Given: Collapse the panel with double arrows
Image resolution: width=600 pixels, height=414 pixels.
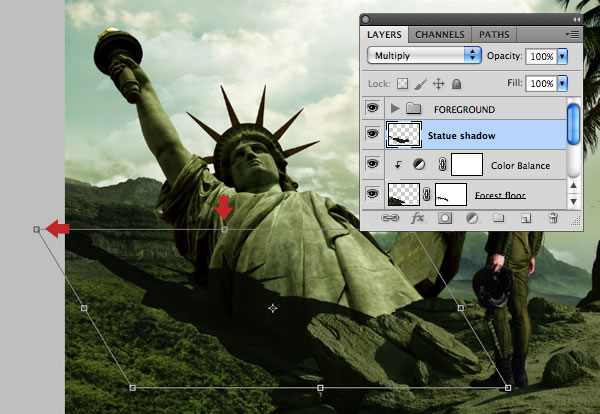Looking at the screenshot, I should (x=576, y=20).
